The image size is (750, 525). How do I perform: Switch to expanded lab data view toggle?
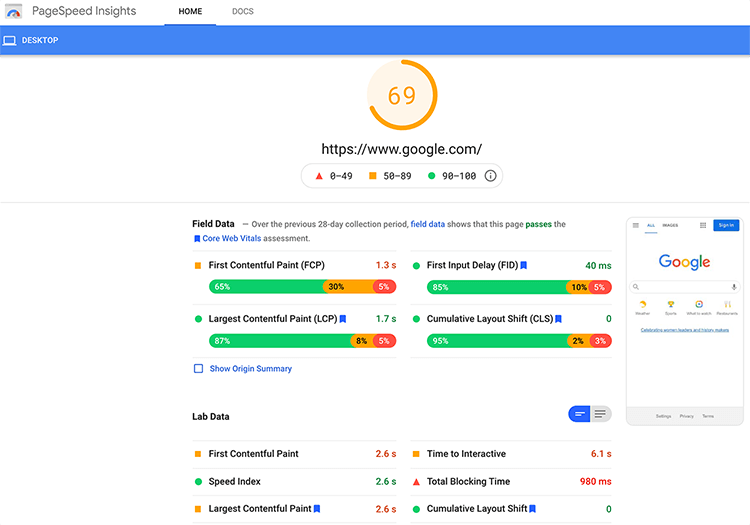(x=601, y=414)
